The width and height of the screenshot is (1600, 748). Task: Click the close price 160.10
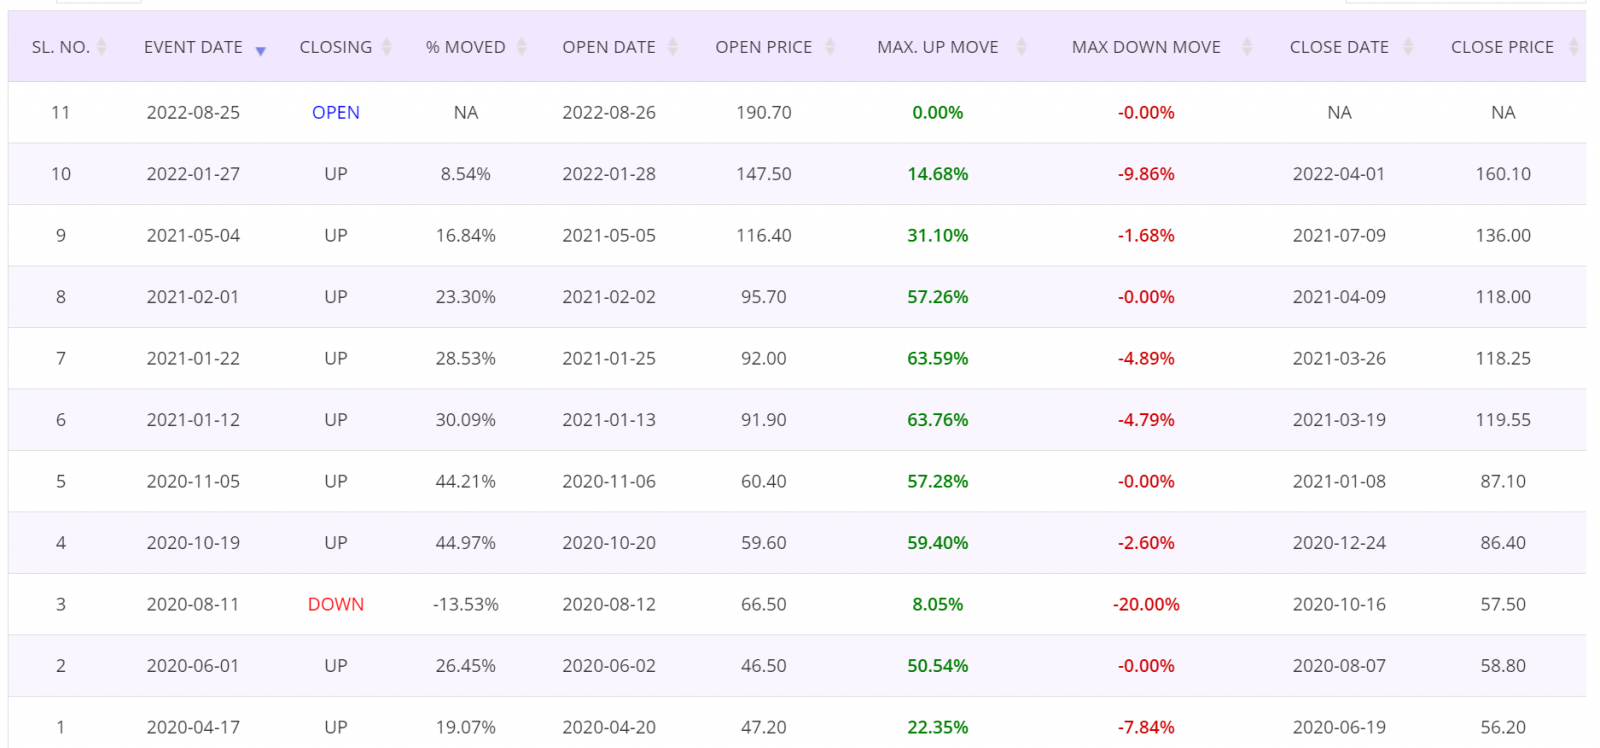click(1503, 174)
